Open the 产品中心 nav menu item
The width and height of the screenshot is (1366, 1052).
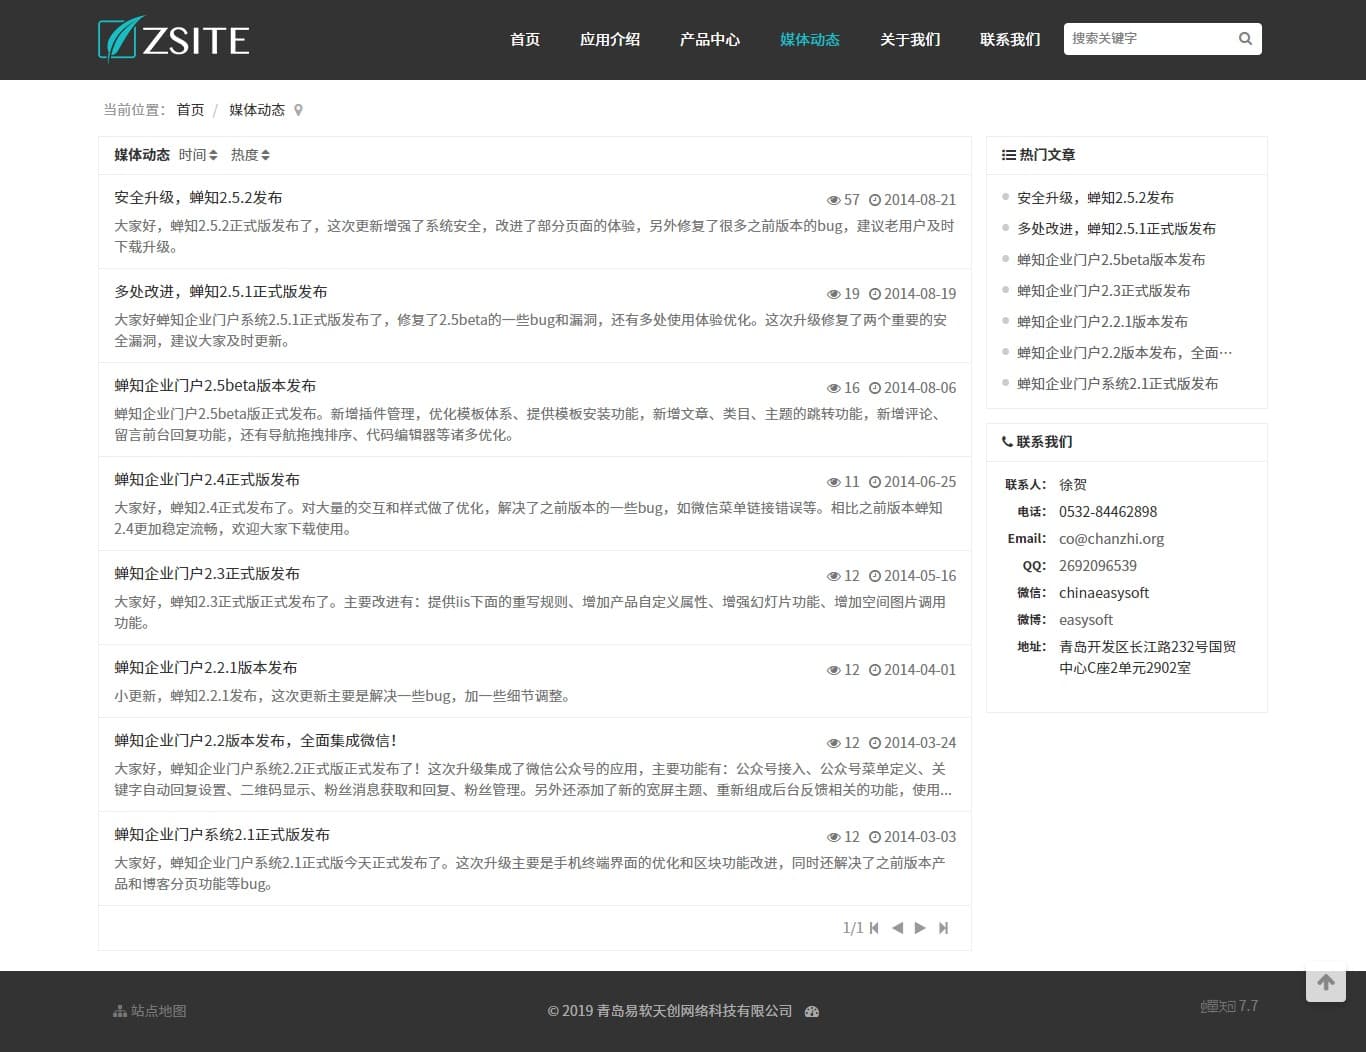(x=710, y=40)
